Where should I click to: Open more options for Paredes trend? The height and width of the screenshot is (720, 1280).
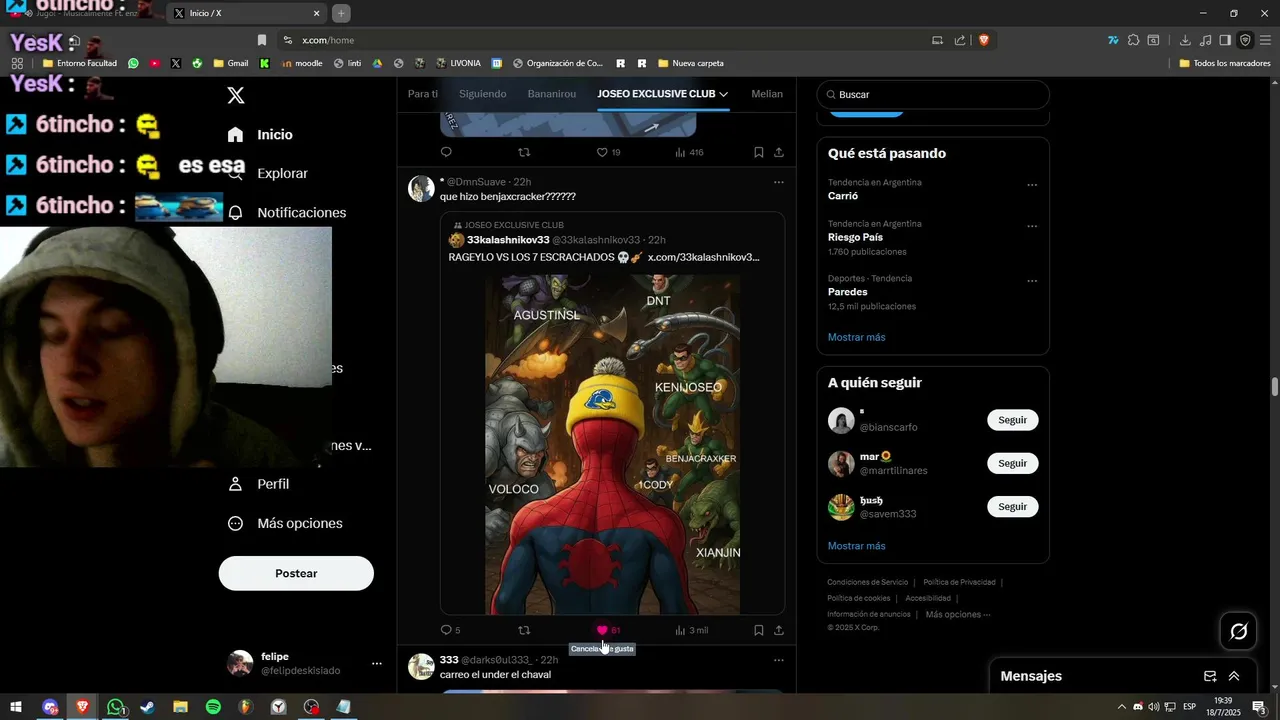(1032, 281)
